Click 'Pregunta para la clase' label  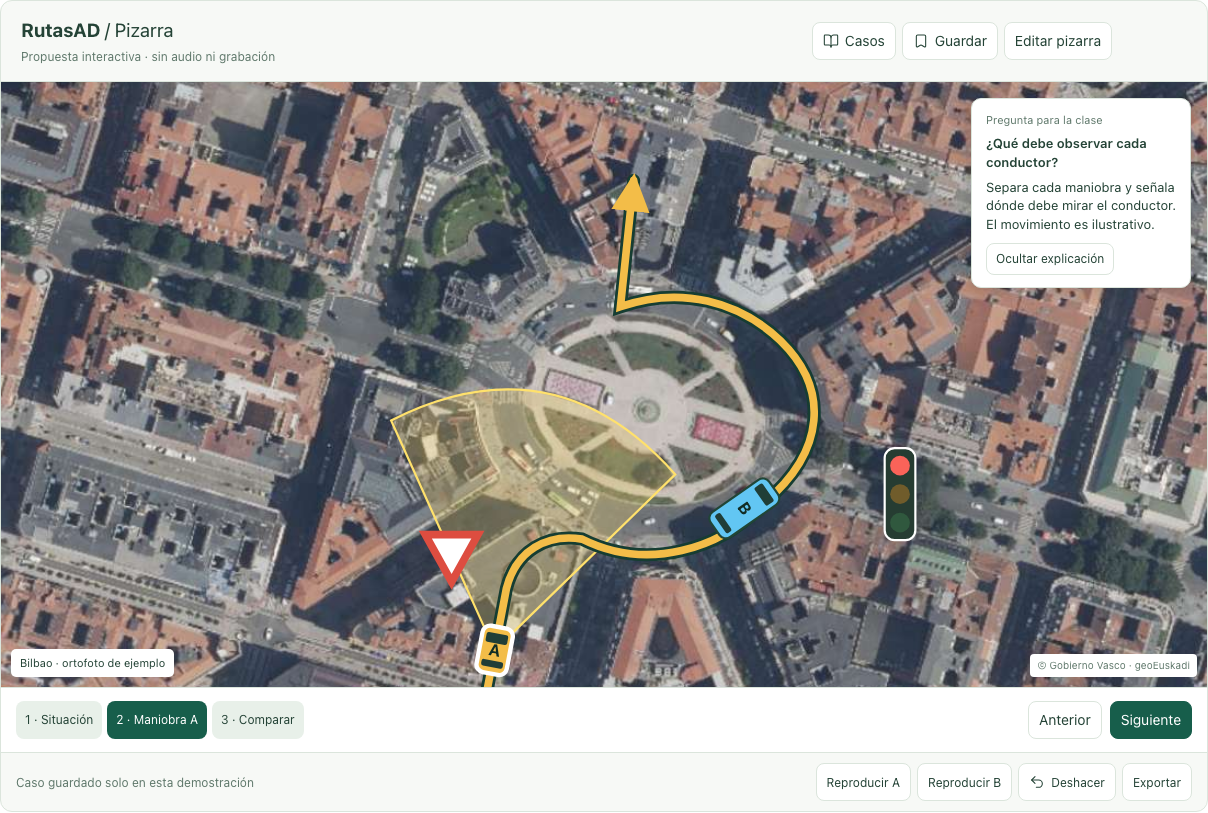coord(1044,120)
